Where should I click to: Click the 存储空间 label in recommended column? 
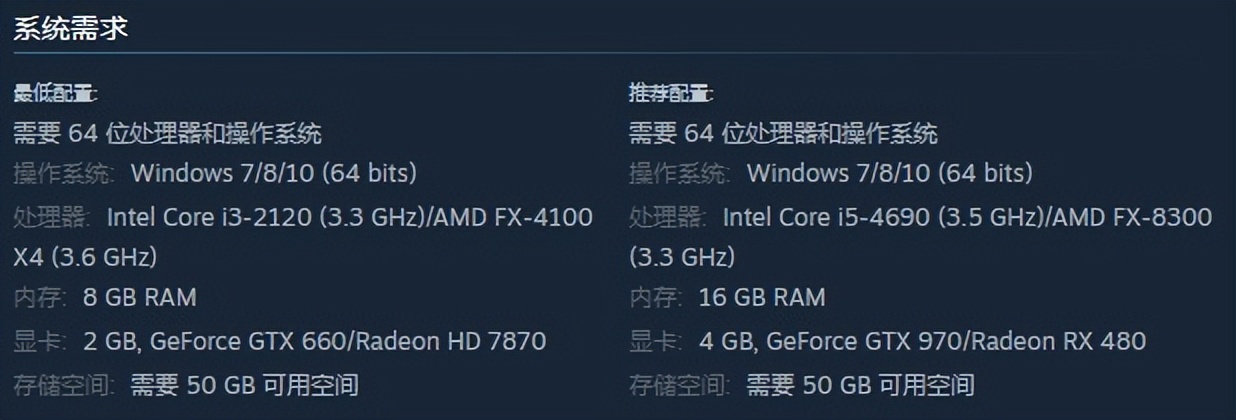click(x=679, y=384)
